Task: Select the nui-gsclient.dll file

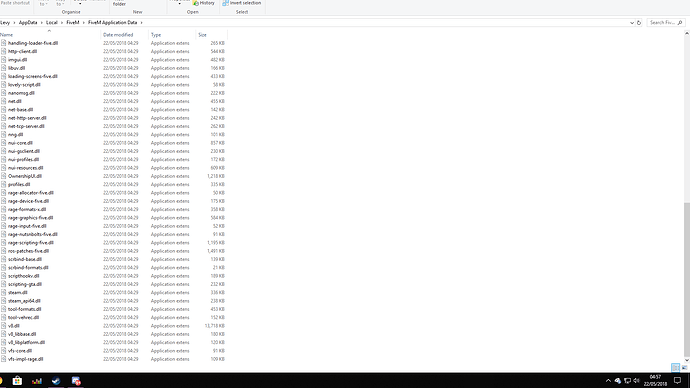Action: click(24, 151)
